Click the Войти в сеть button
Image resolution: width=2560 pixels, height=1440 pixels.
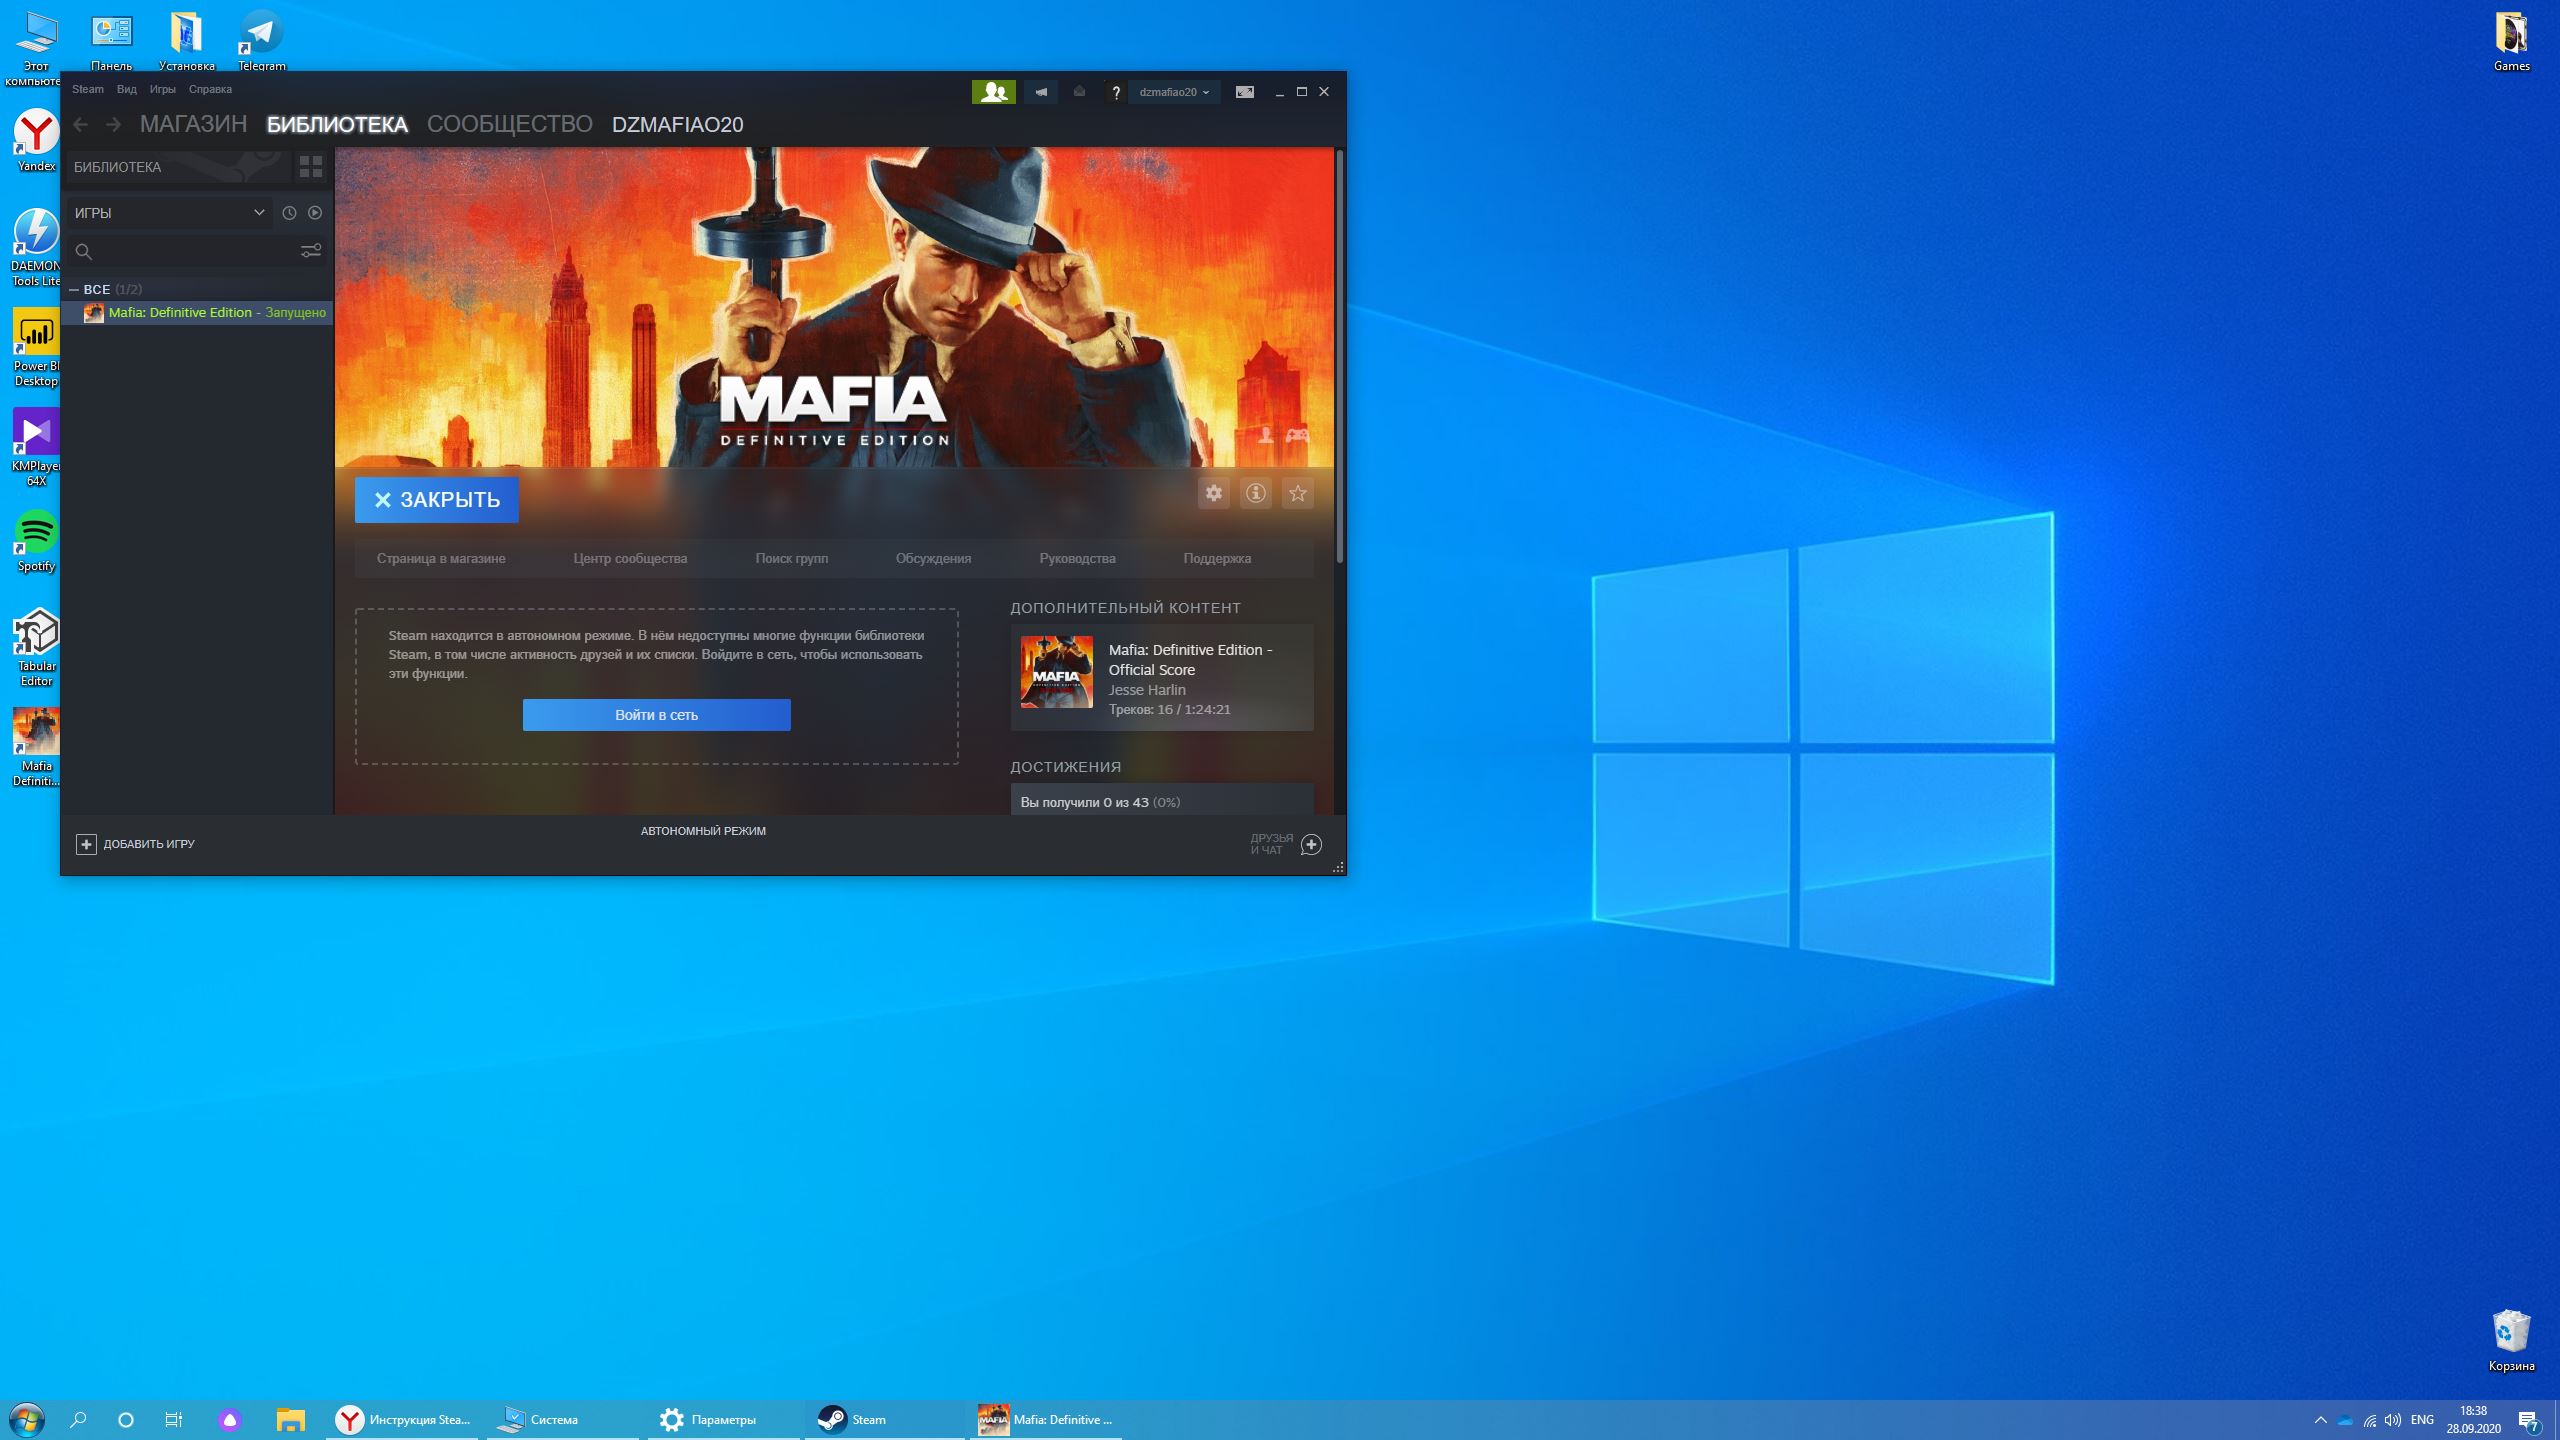(656, 715)
